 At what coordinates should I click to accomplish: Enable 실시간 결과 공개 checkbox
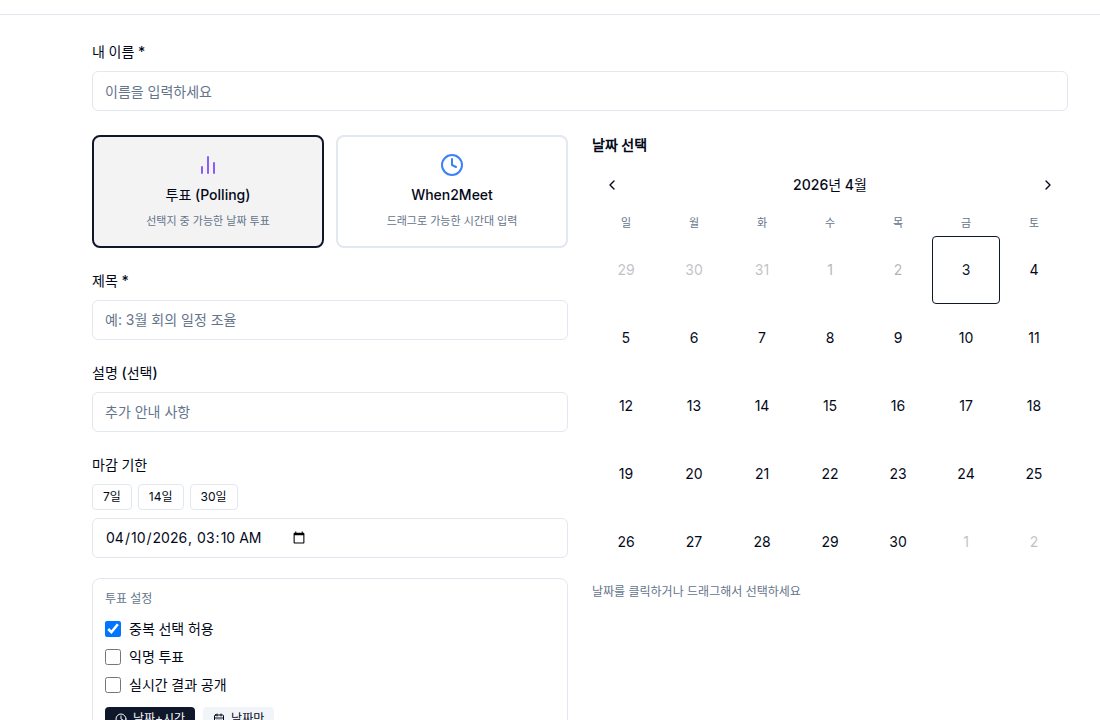tap(112, 685)
